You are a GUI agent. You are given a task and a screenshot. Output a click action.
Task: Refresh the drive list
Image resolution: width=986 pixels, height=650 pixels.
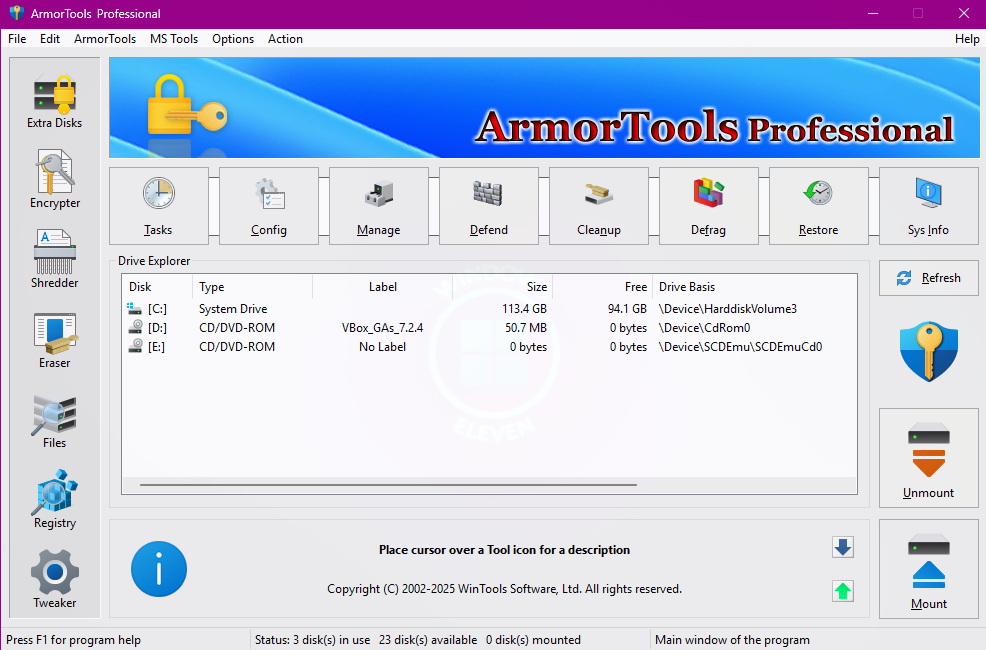(x=929, y=278)
